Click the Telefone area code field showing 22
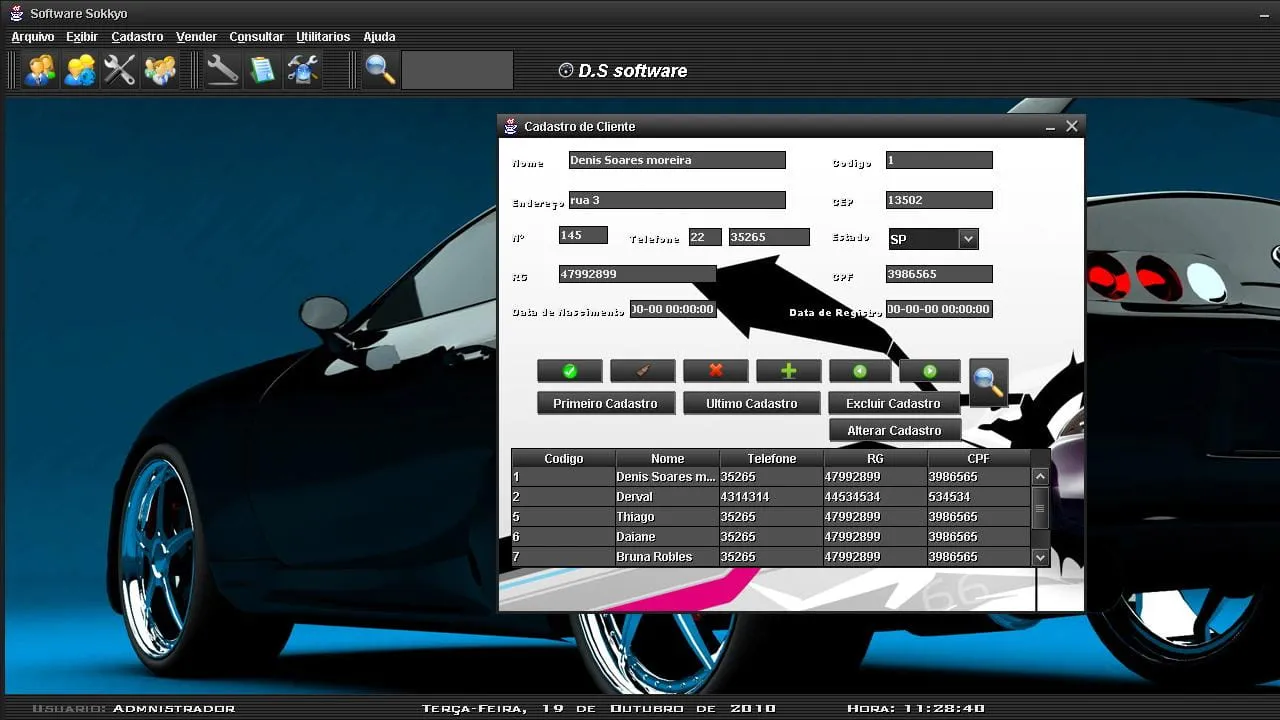The width and height of the screenshot is (1280, 720). click(705, 237)
